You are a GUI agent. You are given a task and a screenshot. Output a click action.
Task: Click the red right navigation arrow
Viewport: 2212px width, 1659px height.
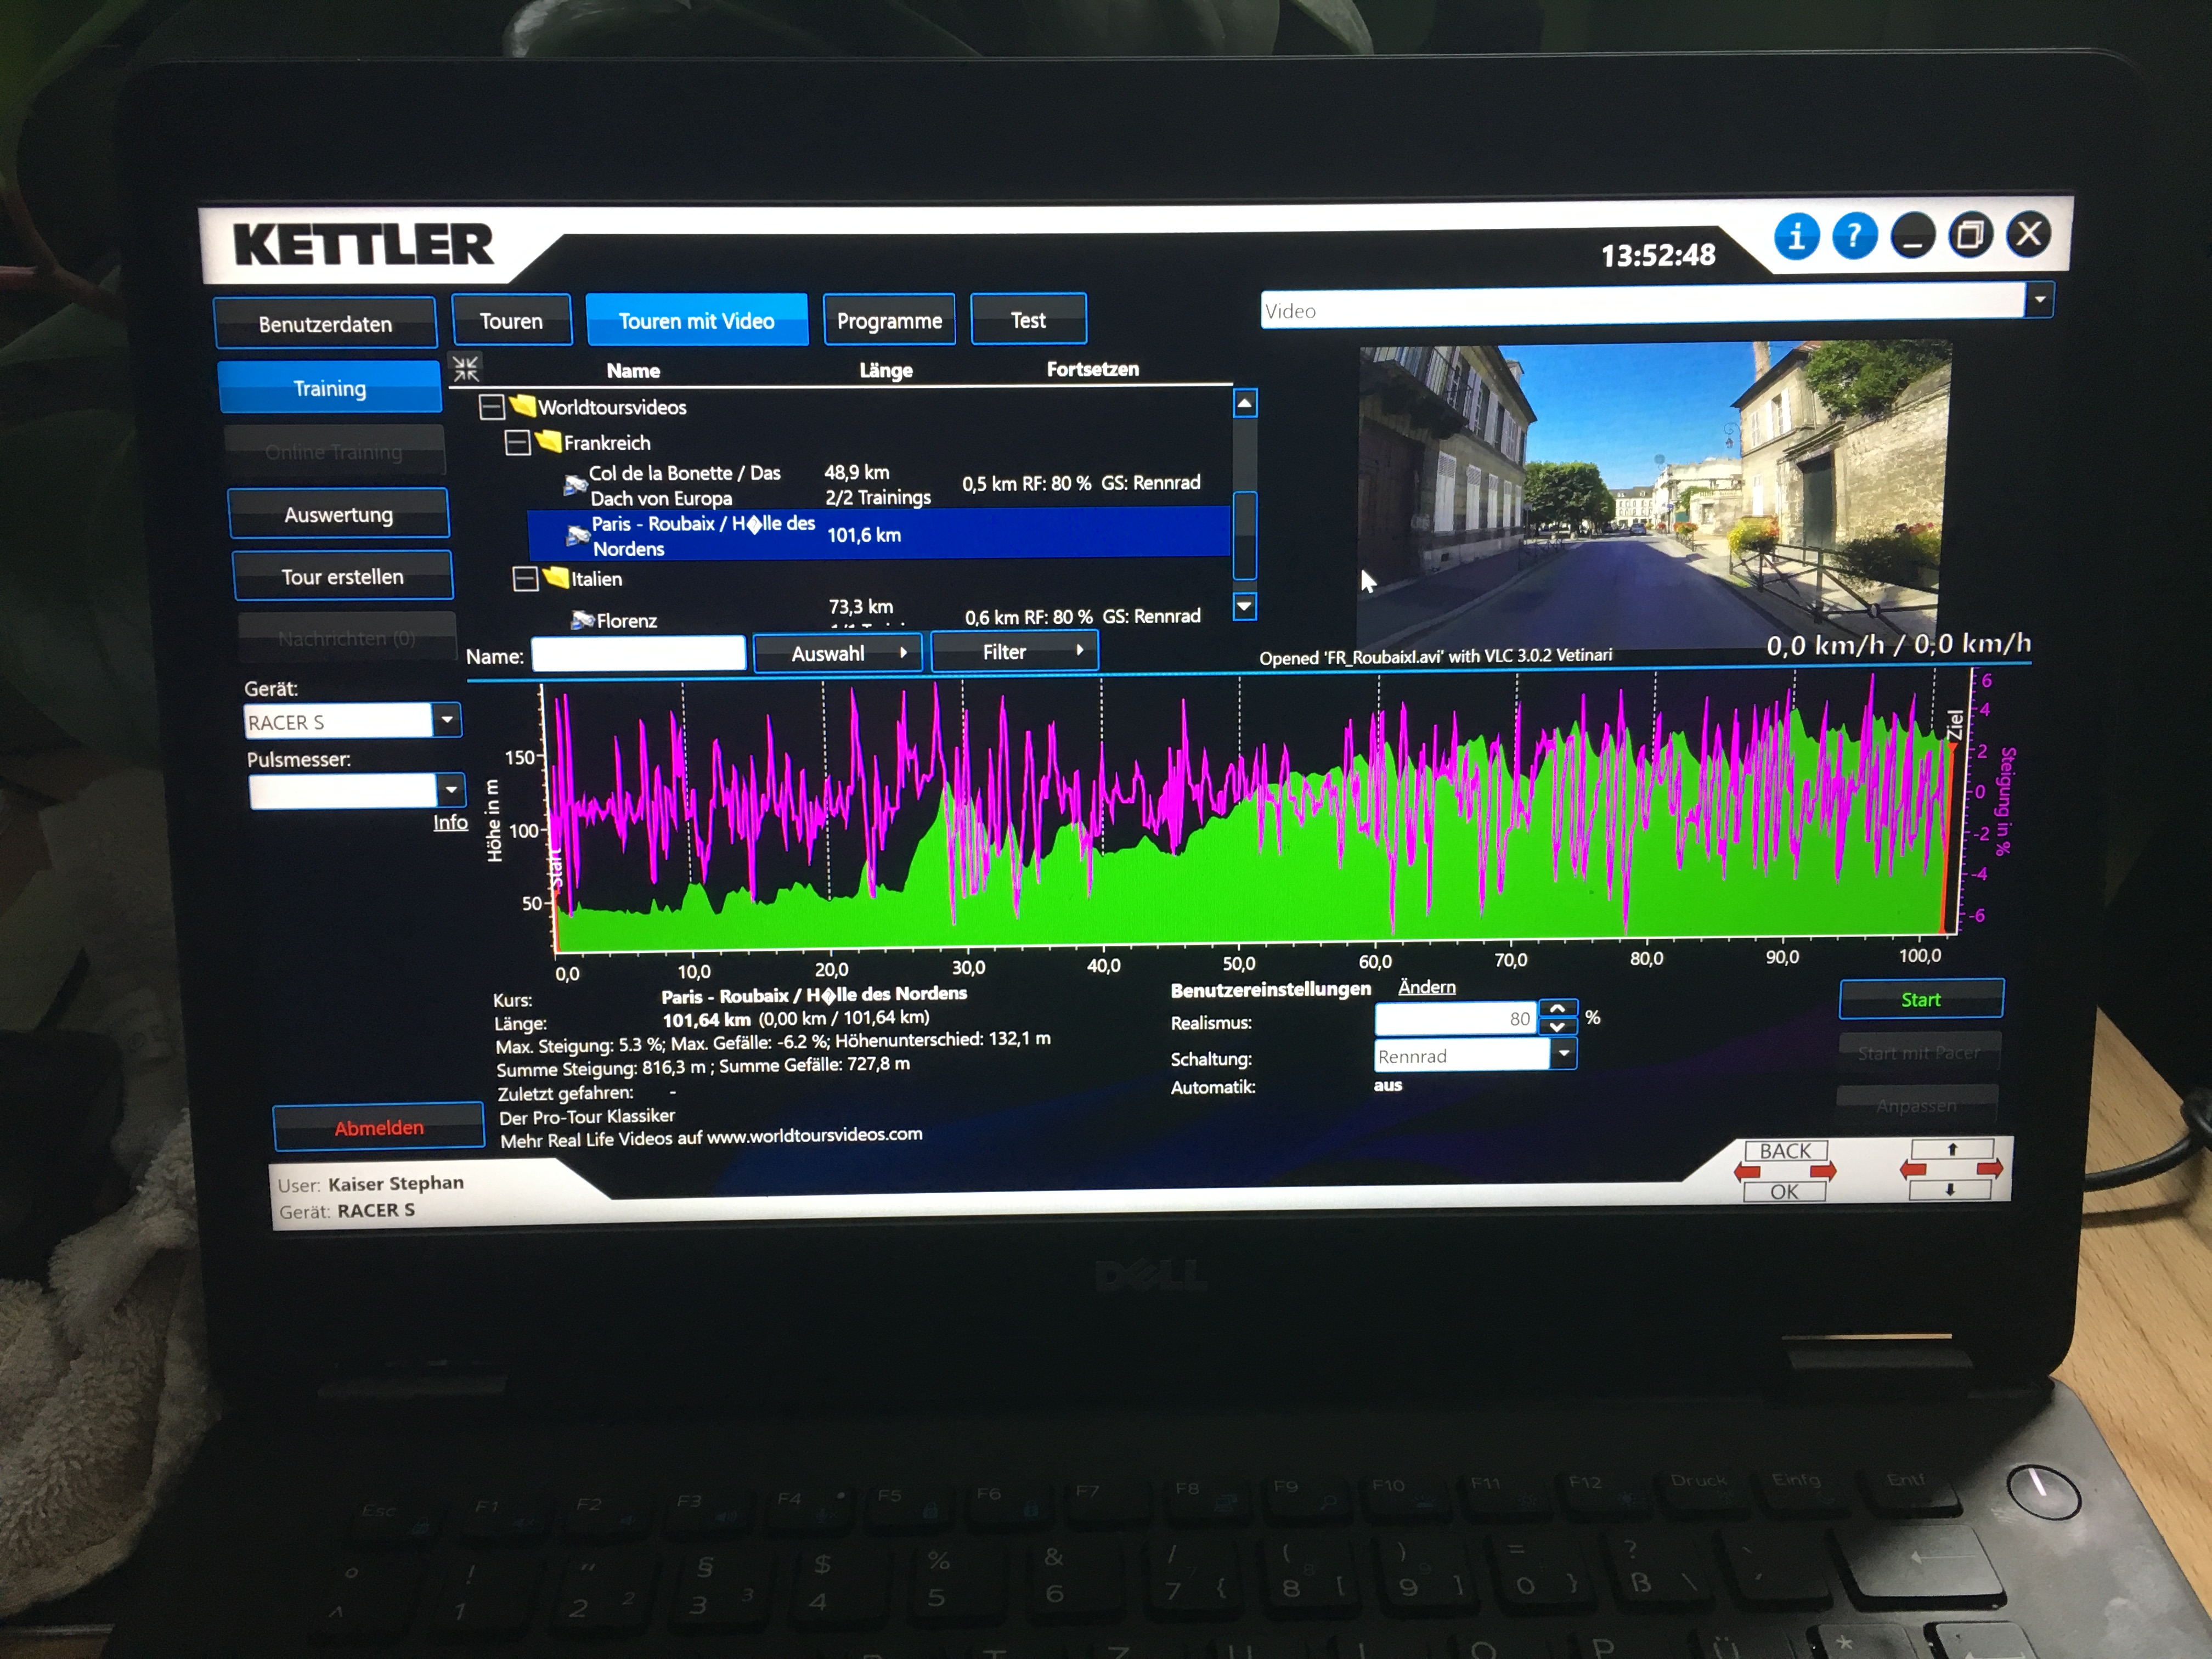1990,1168
